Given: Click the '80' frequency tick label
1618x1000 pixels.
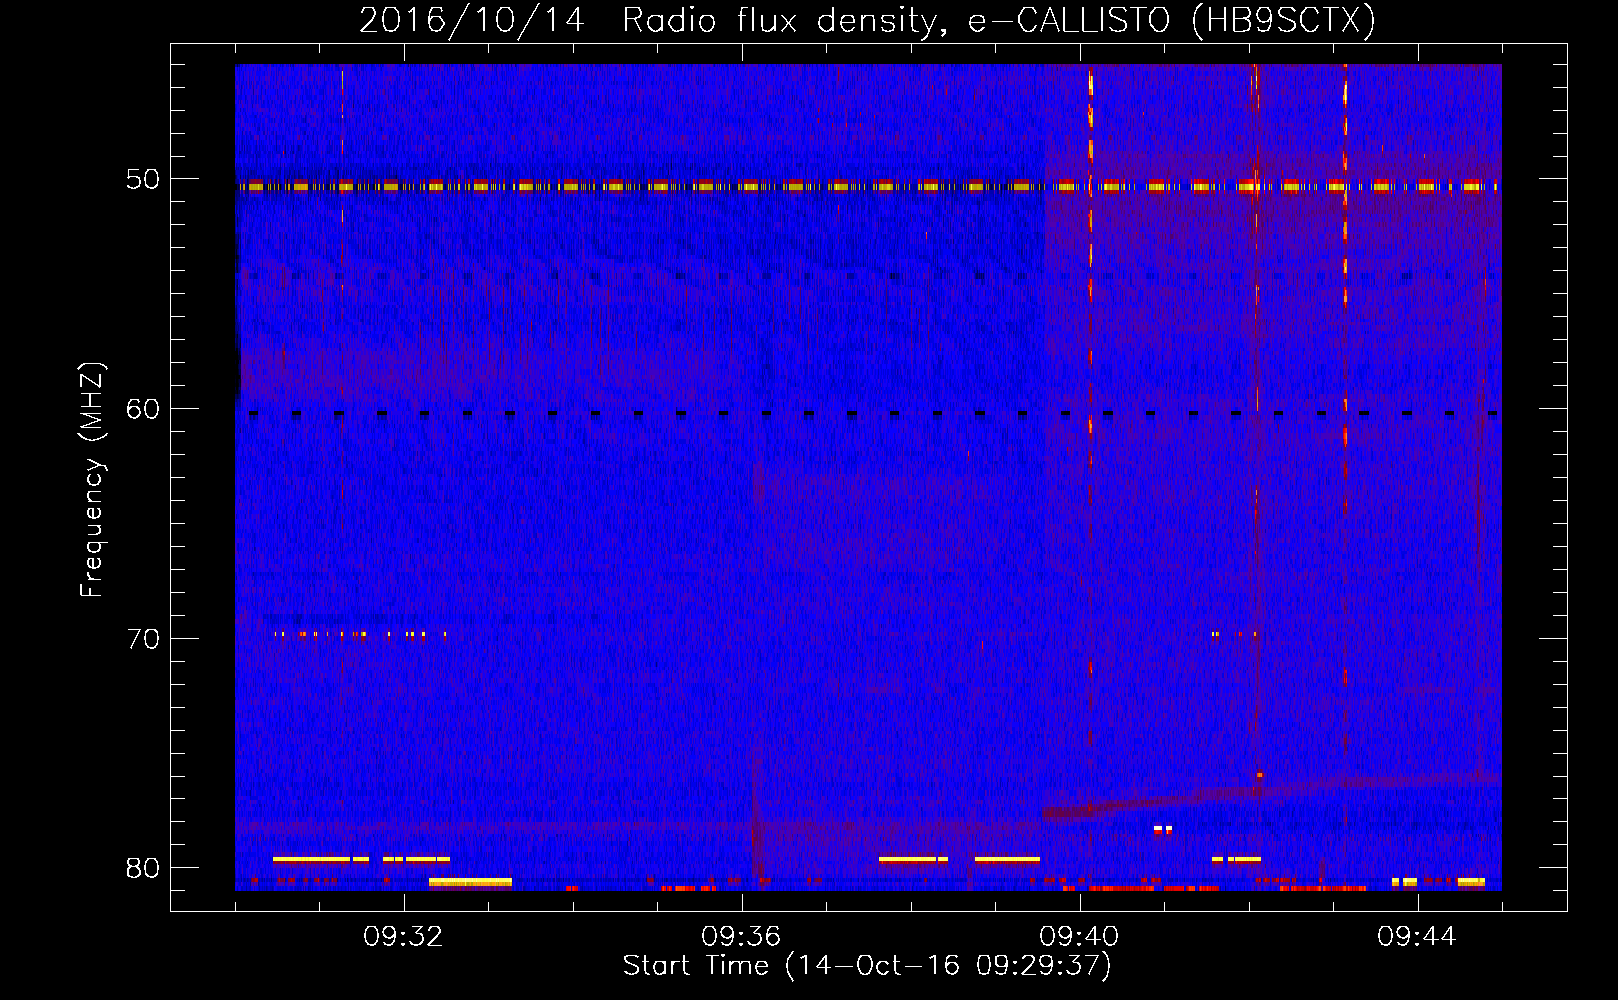Looking at the screenshot, I should pyautogui.click(x=143, y=868).
